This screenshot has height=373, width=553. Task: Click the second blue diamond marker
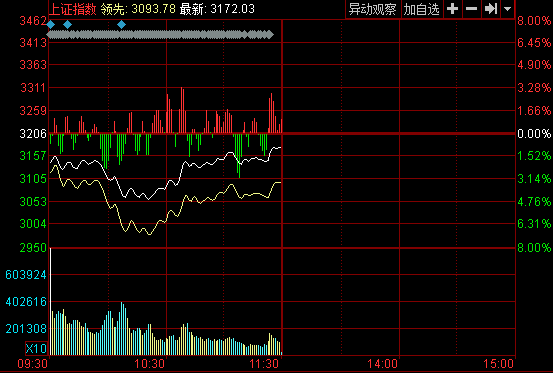pyautogui.click(x=67, y=24)
